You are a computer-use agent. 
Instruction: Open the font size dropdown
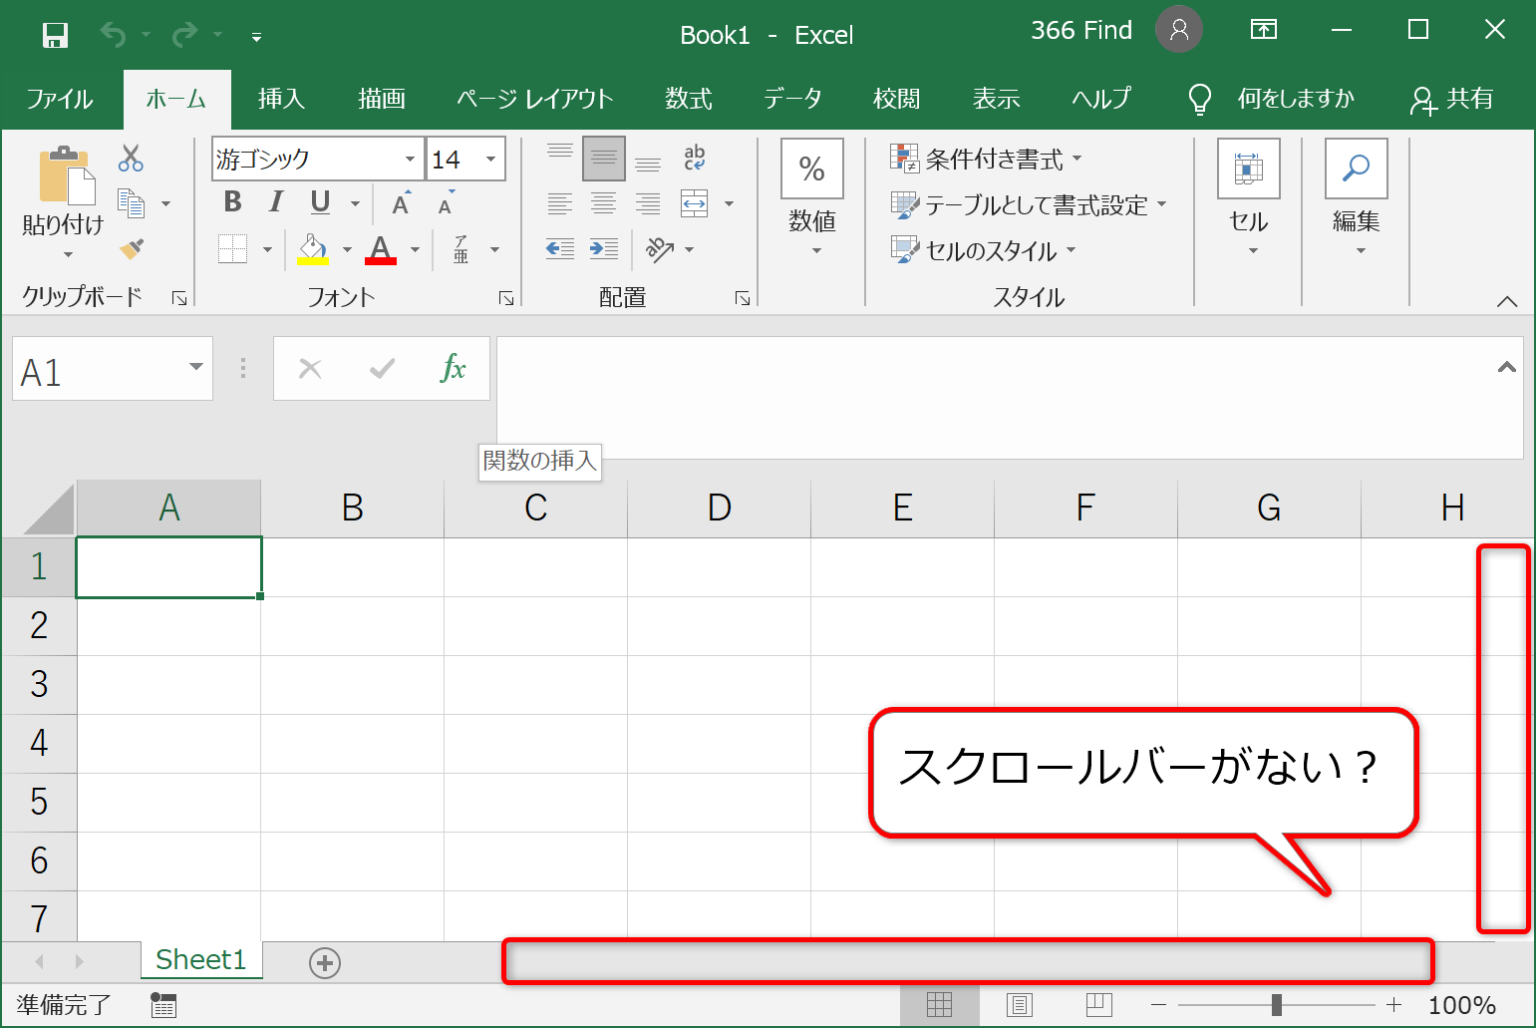pyautogui.click(x=490, y=158)
